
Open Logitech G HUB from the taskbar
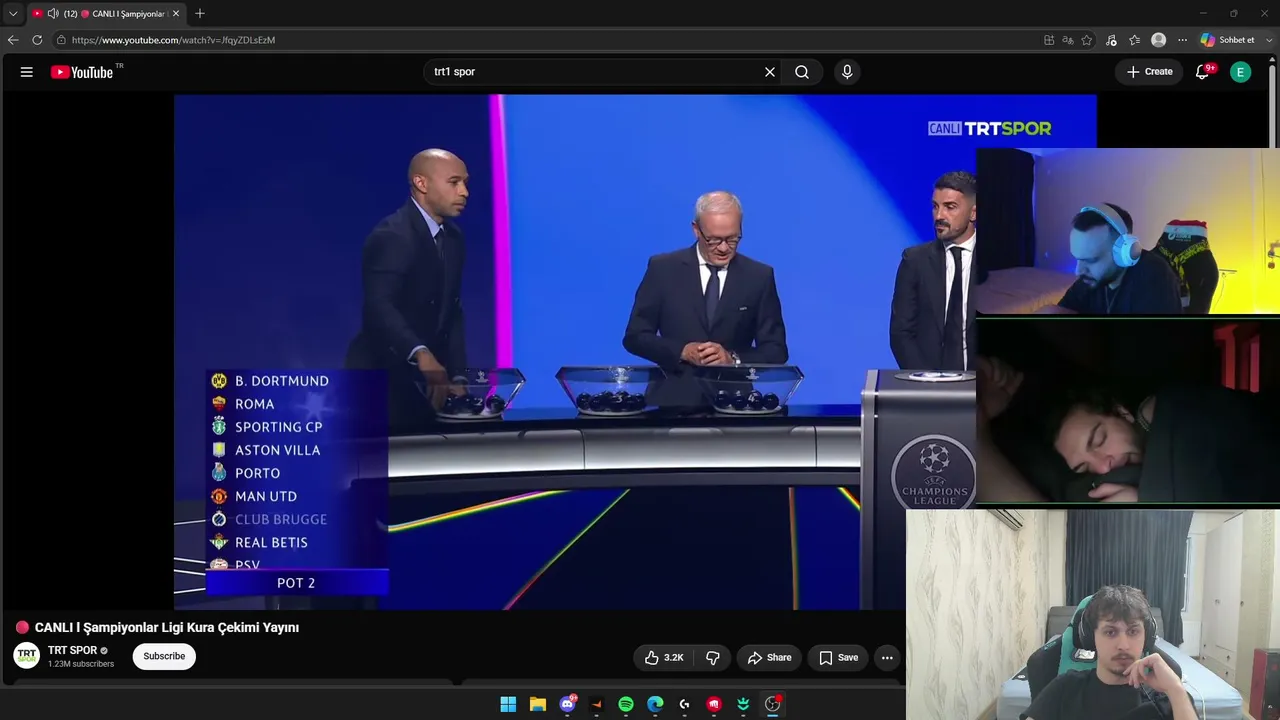click(x=685, y=704)
